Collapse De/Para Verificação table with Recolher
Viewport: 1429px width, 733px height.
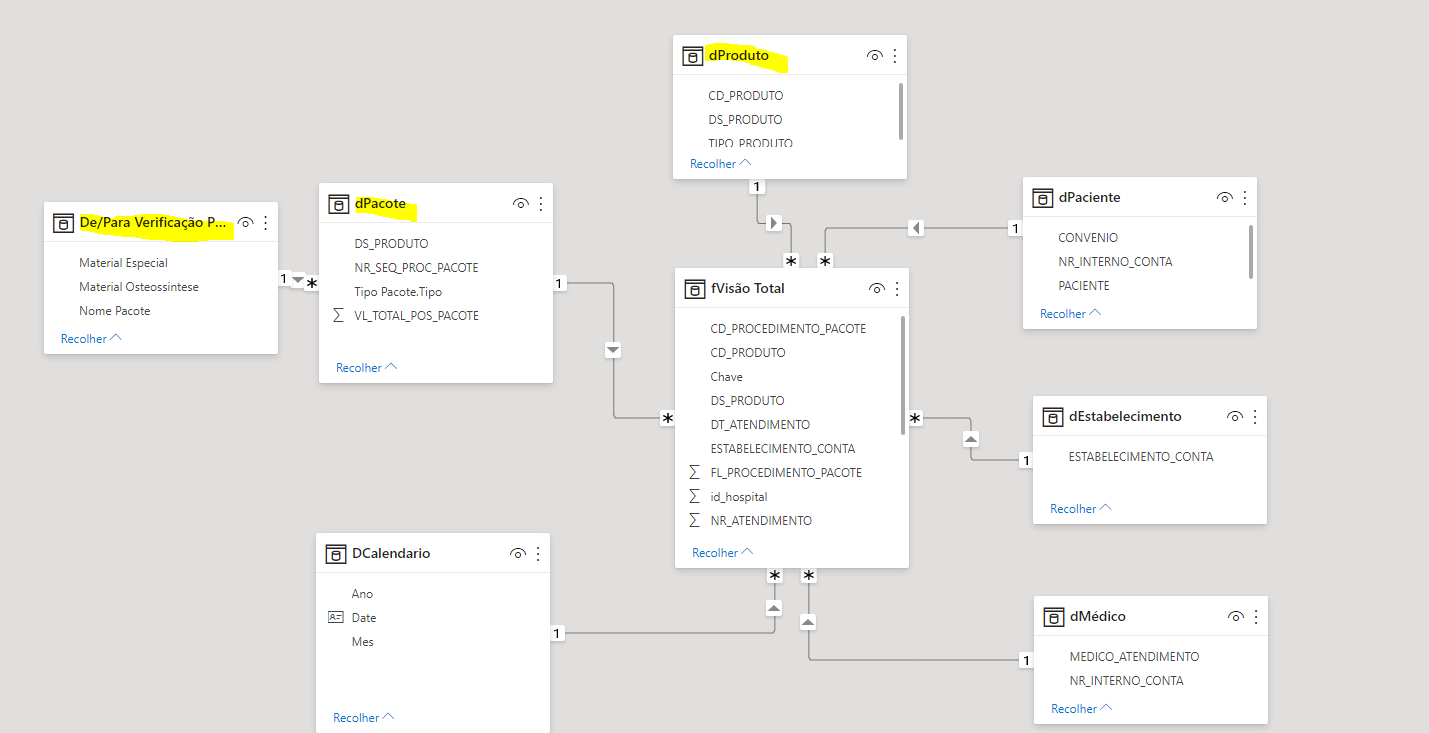click(x=91, y=339)
